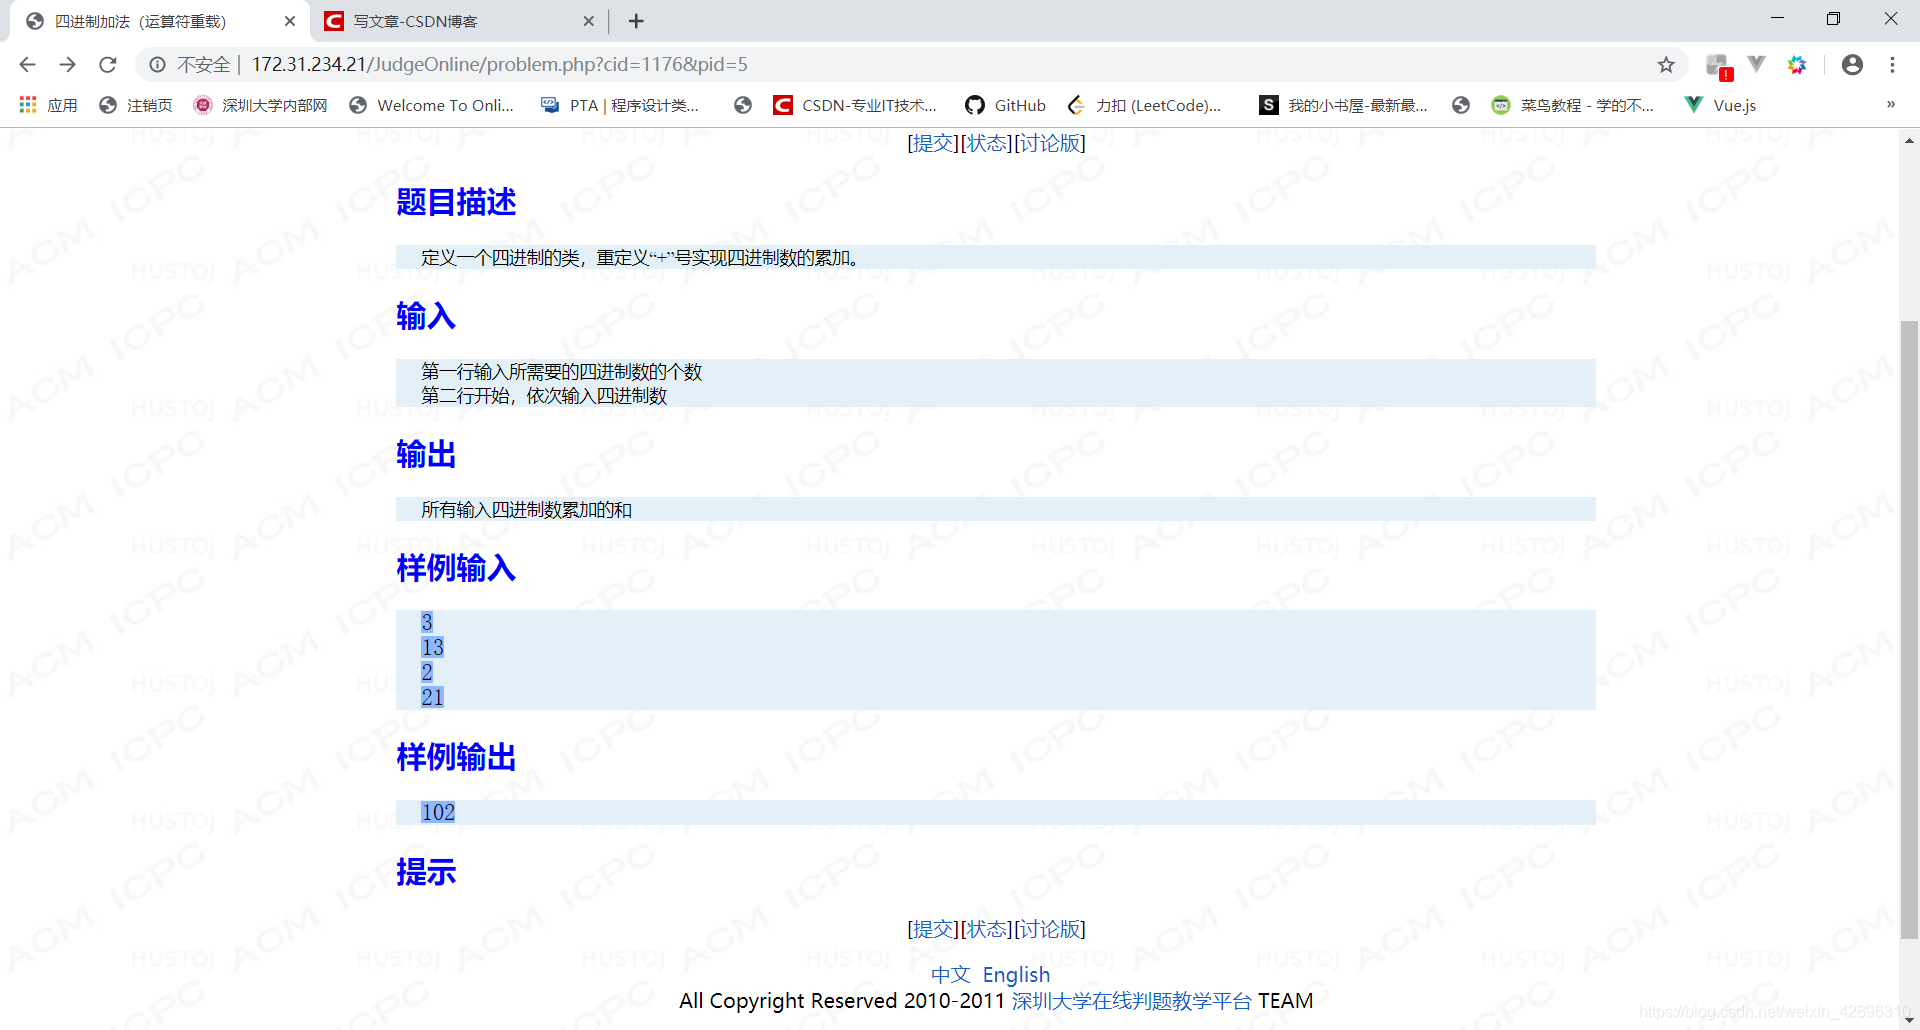Click the back navigation arrow
Viewport: 1920px width, 1030px height.
click(x=27, y=64)
